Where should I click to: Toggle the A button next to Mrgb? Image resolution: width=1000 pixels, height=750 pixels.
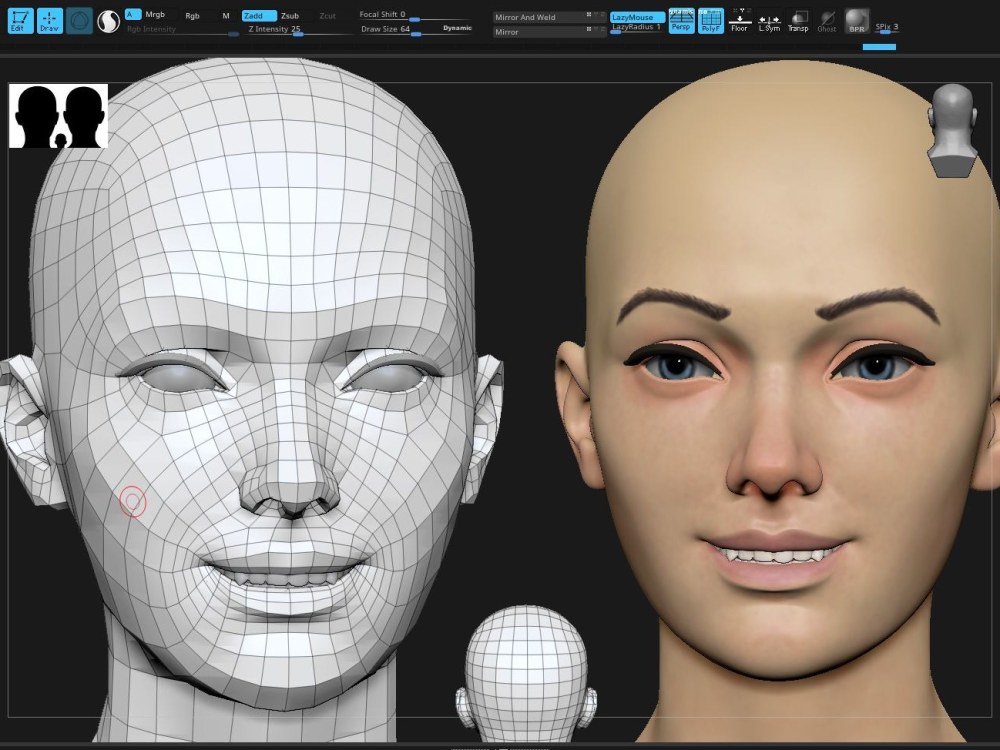click(132, 14)
